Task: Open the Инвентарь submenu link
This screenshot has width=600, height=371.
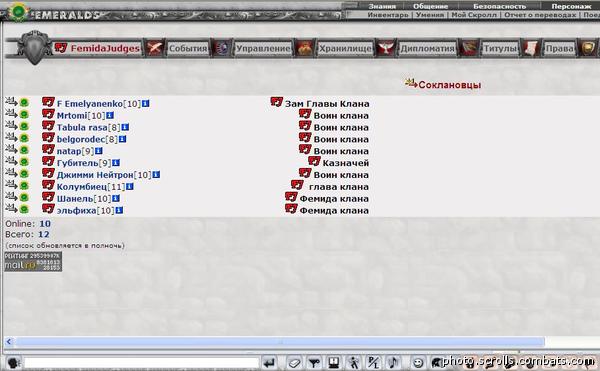Action: (388, 15)
